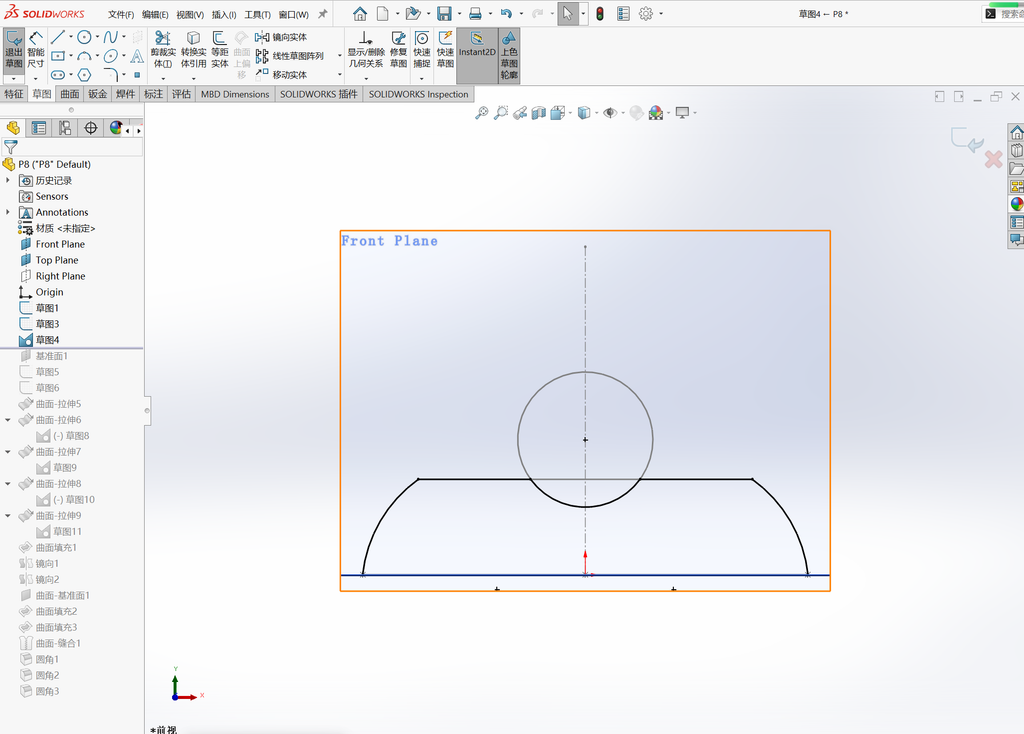Open the Repair Sketch (修复草图) tool
1024x734 pixels.
[x=398, y=50]
